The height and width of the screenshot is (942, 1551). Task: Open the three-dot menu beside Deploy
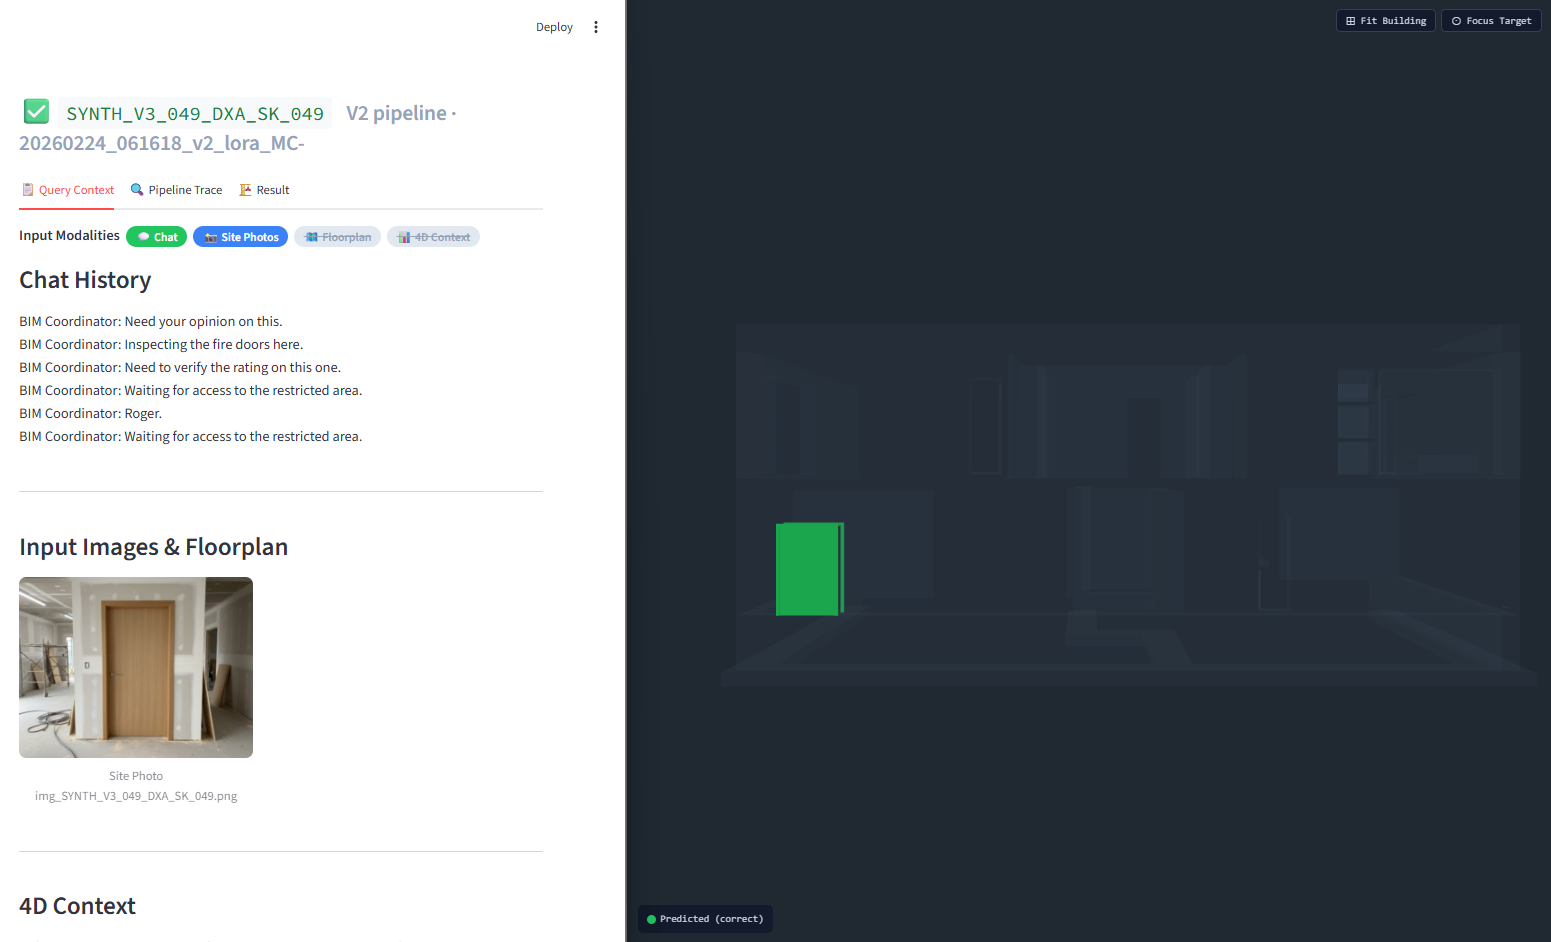coord(596,27)
